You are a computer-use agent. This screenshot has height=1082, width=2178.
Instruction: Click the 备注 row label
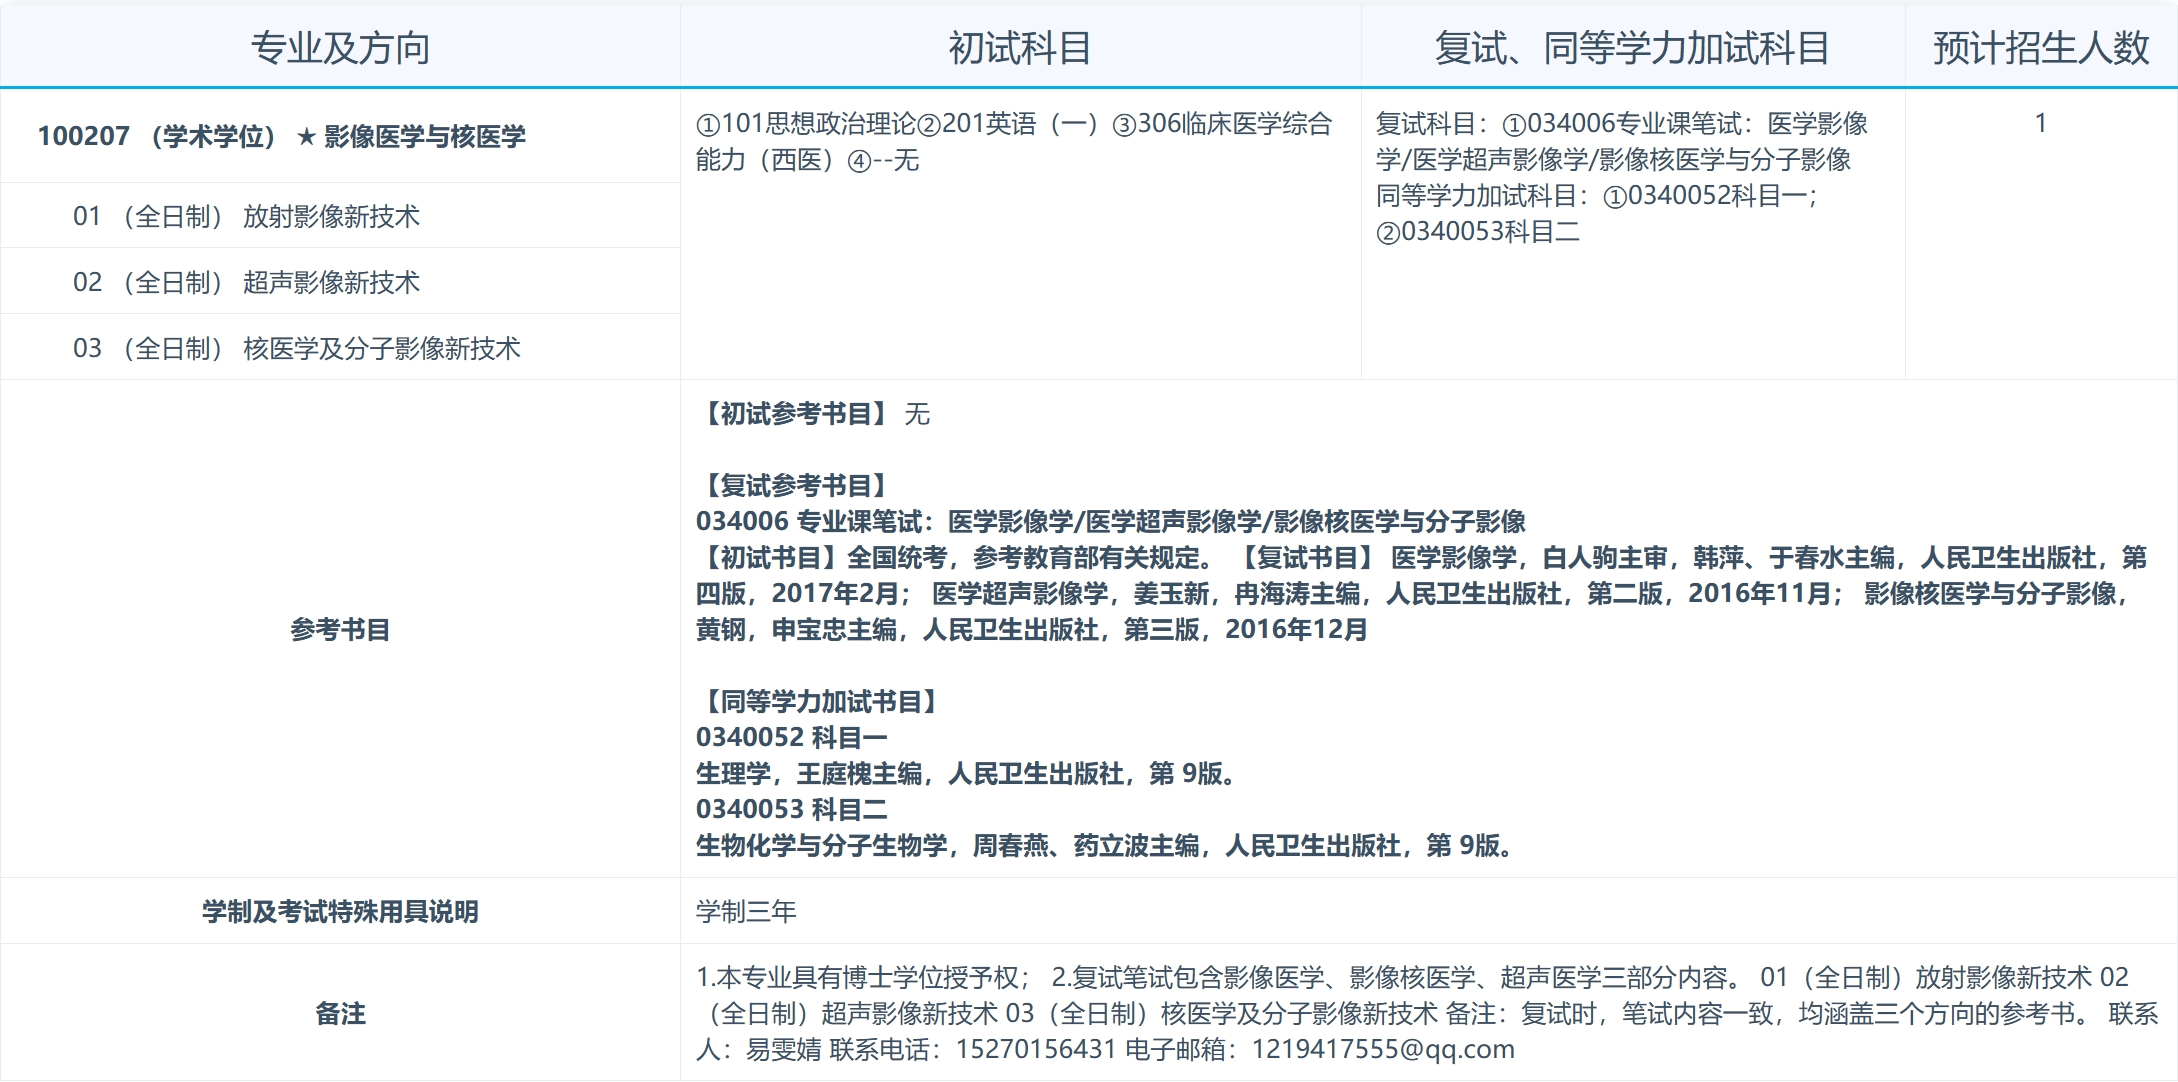click(x=340, y=1012)
